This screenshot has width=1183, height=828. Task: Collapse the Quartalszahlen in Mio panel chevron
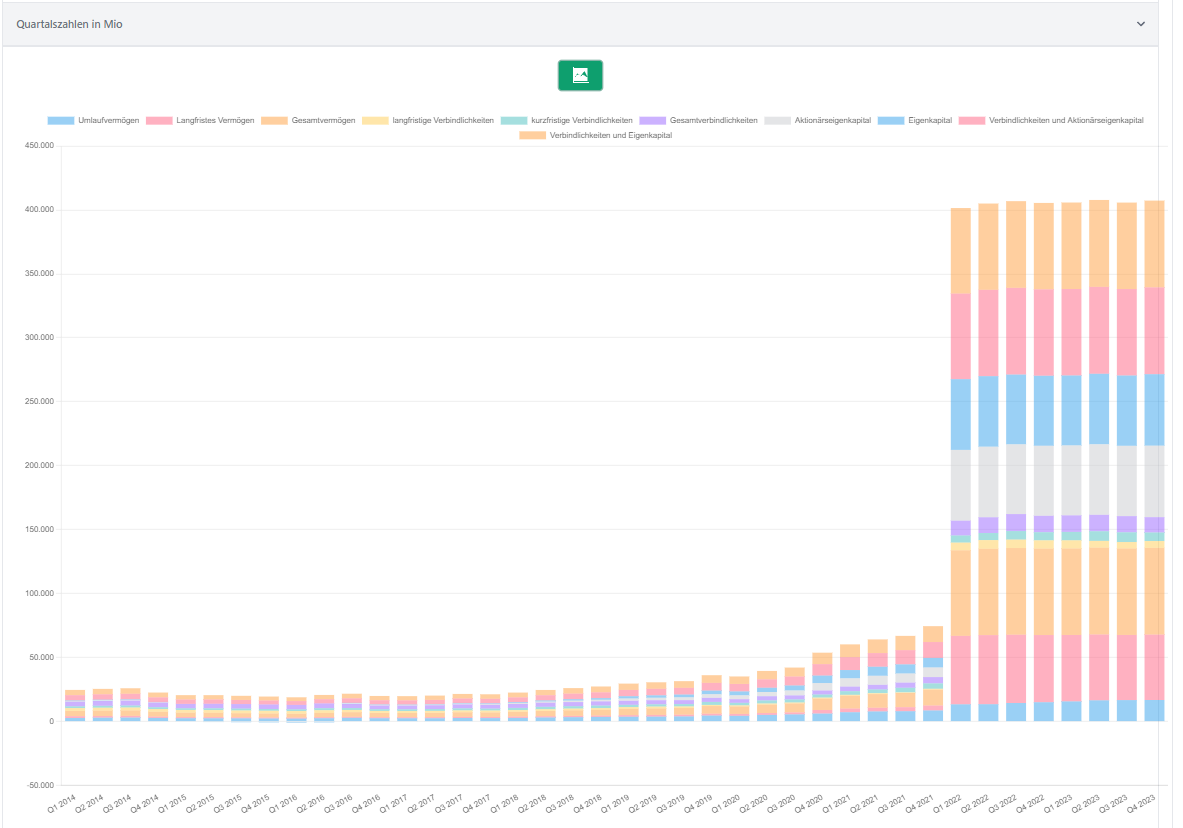[x=1141, y=24]
